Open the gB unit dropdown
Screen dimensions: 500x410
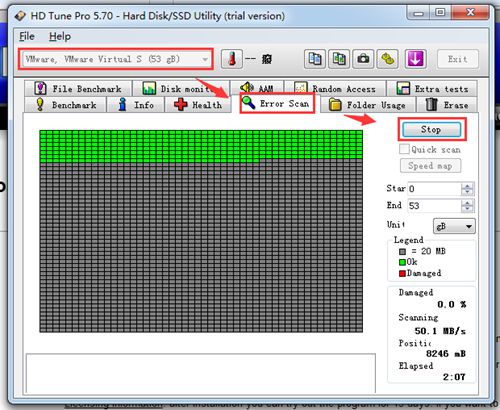point(454,226)
